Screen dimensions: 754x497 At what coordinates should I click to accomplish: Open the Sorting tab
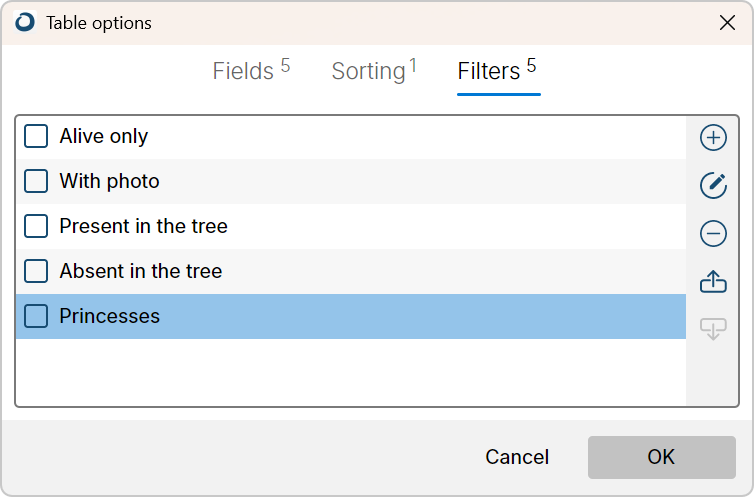click(374, 71)
